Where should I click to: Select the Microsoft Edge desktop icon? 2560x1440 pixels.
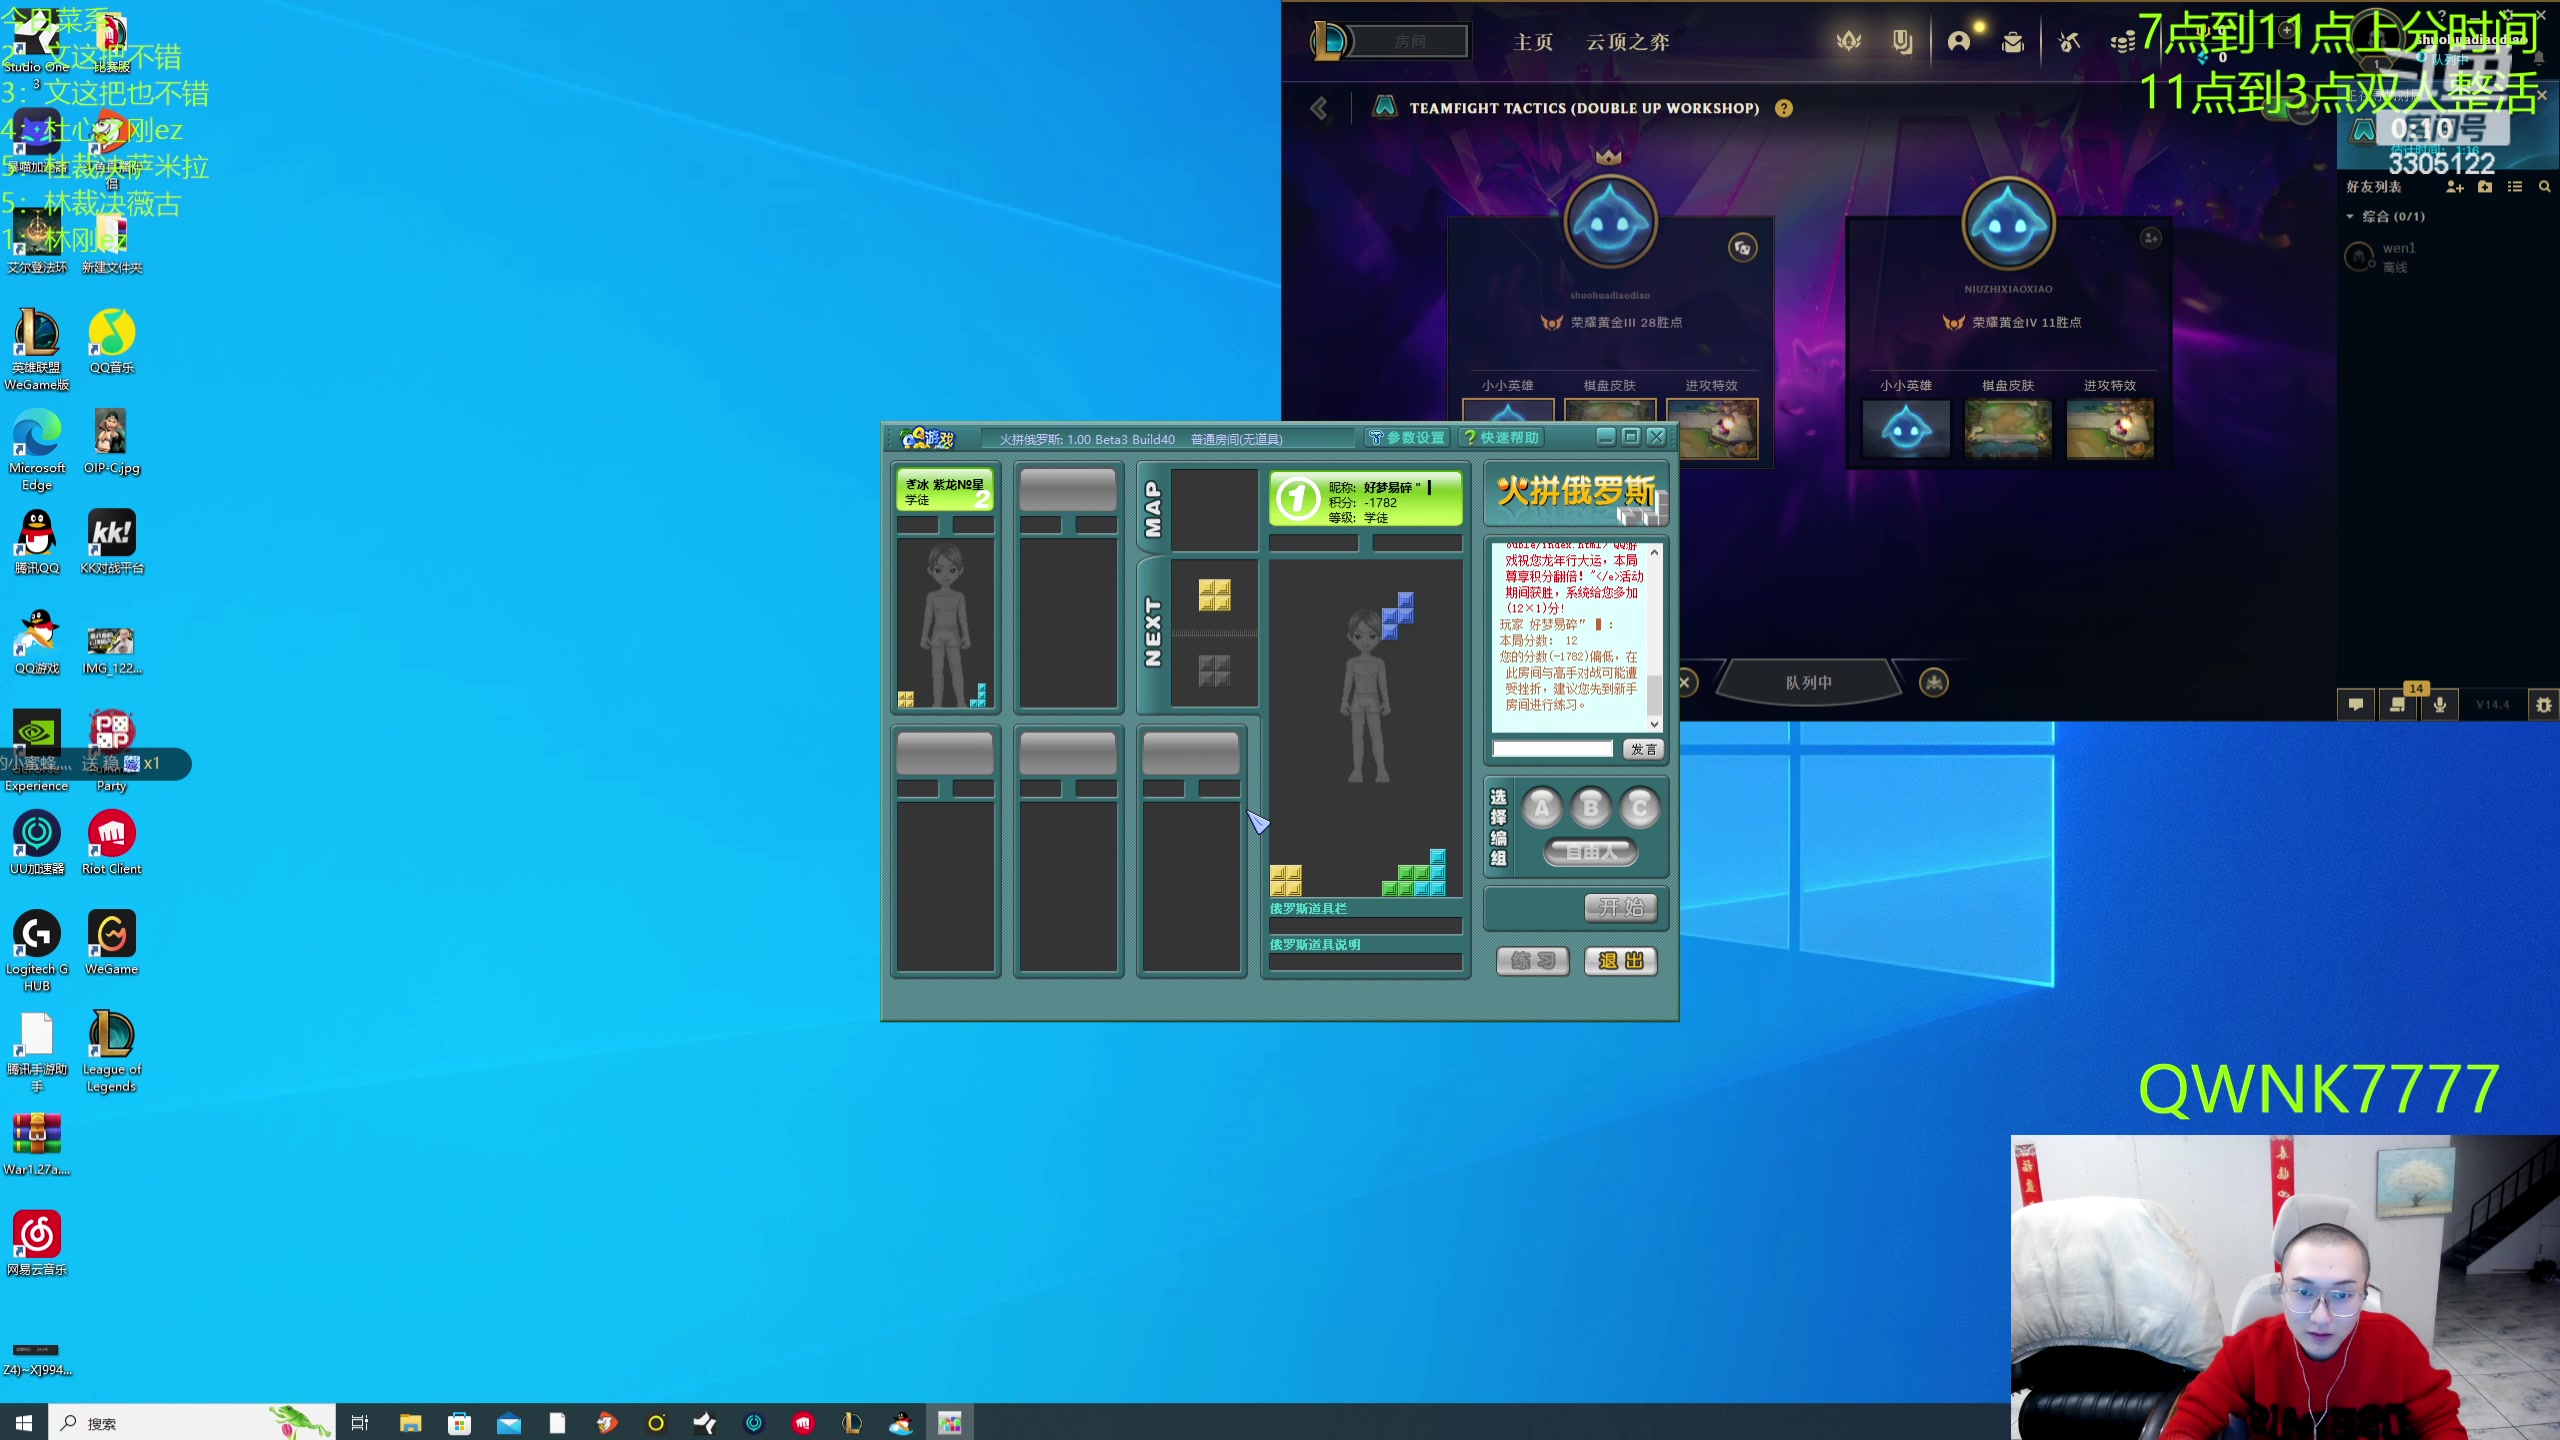tap(37, 450)
